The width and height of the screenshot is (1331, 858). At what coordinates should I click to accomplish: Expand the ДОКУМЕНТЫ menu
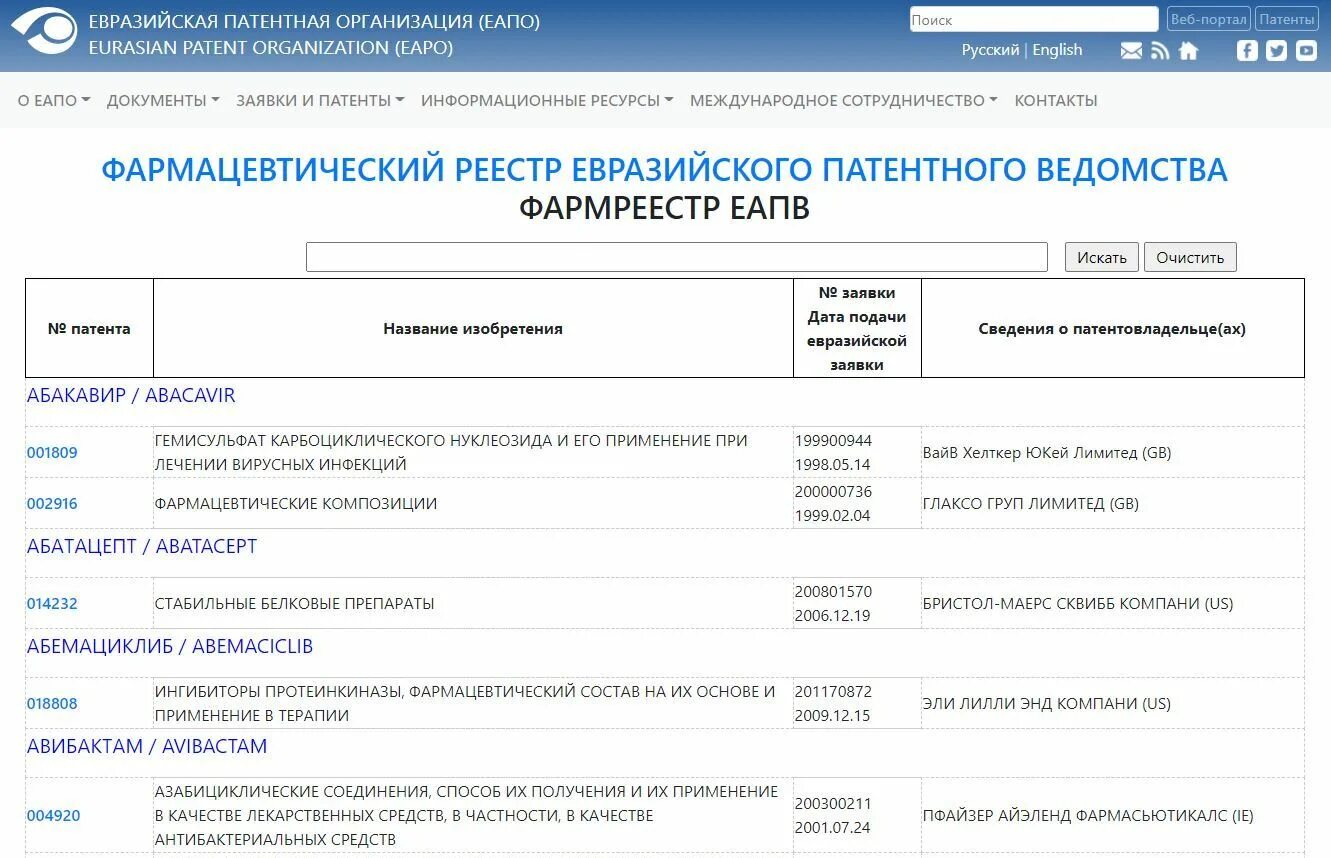(x=163, y=100)
